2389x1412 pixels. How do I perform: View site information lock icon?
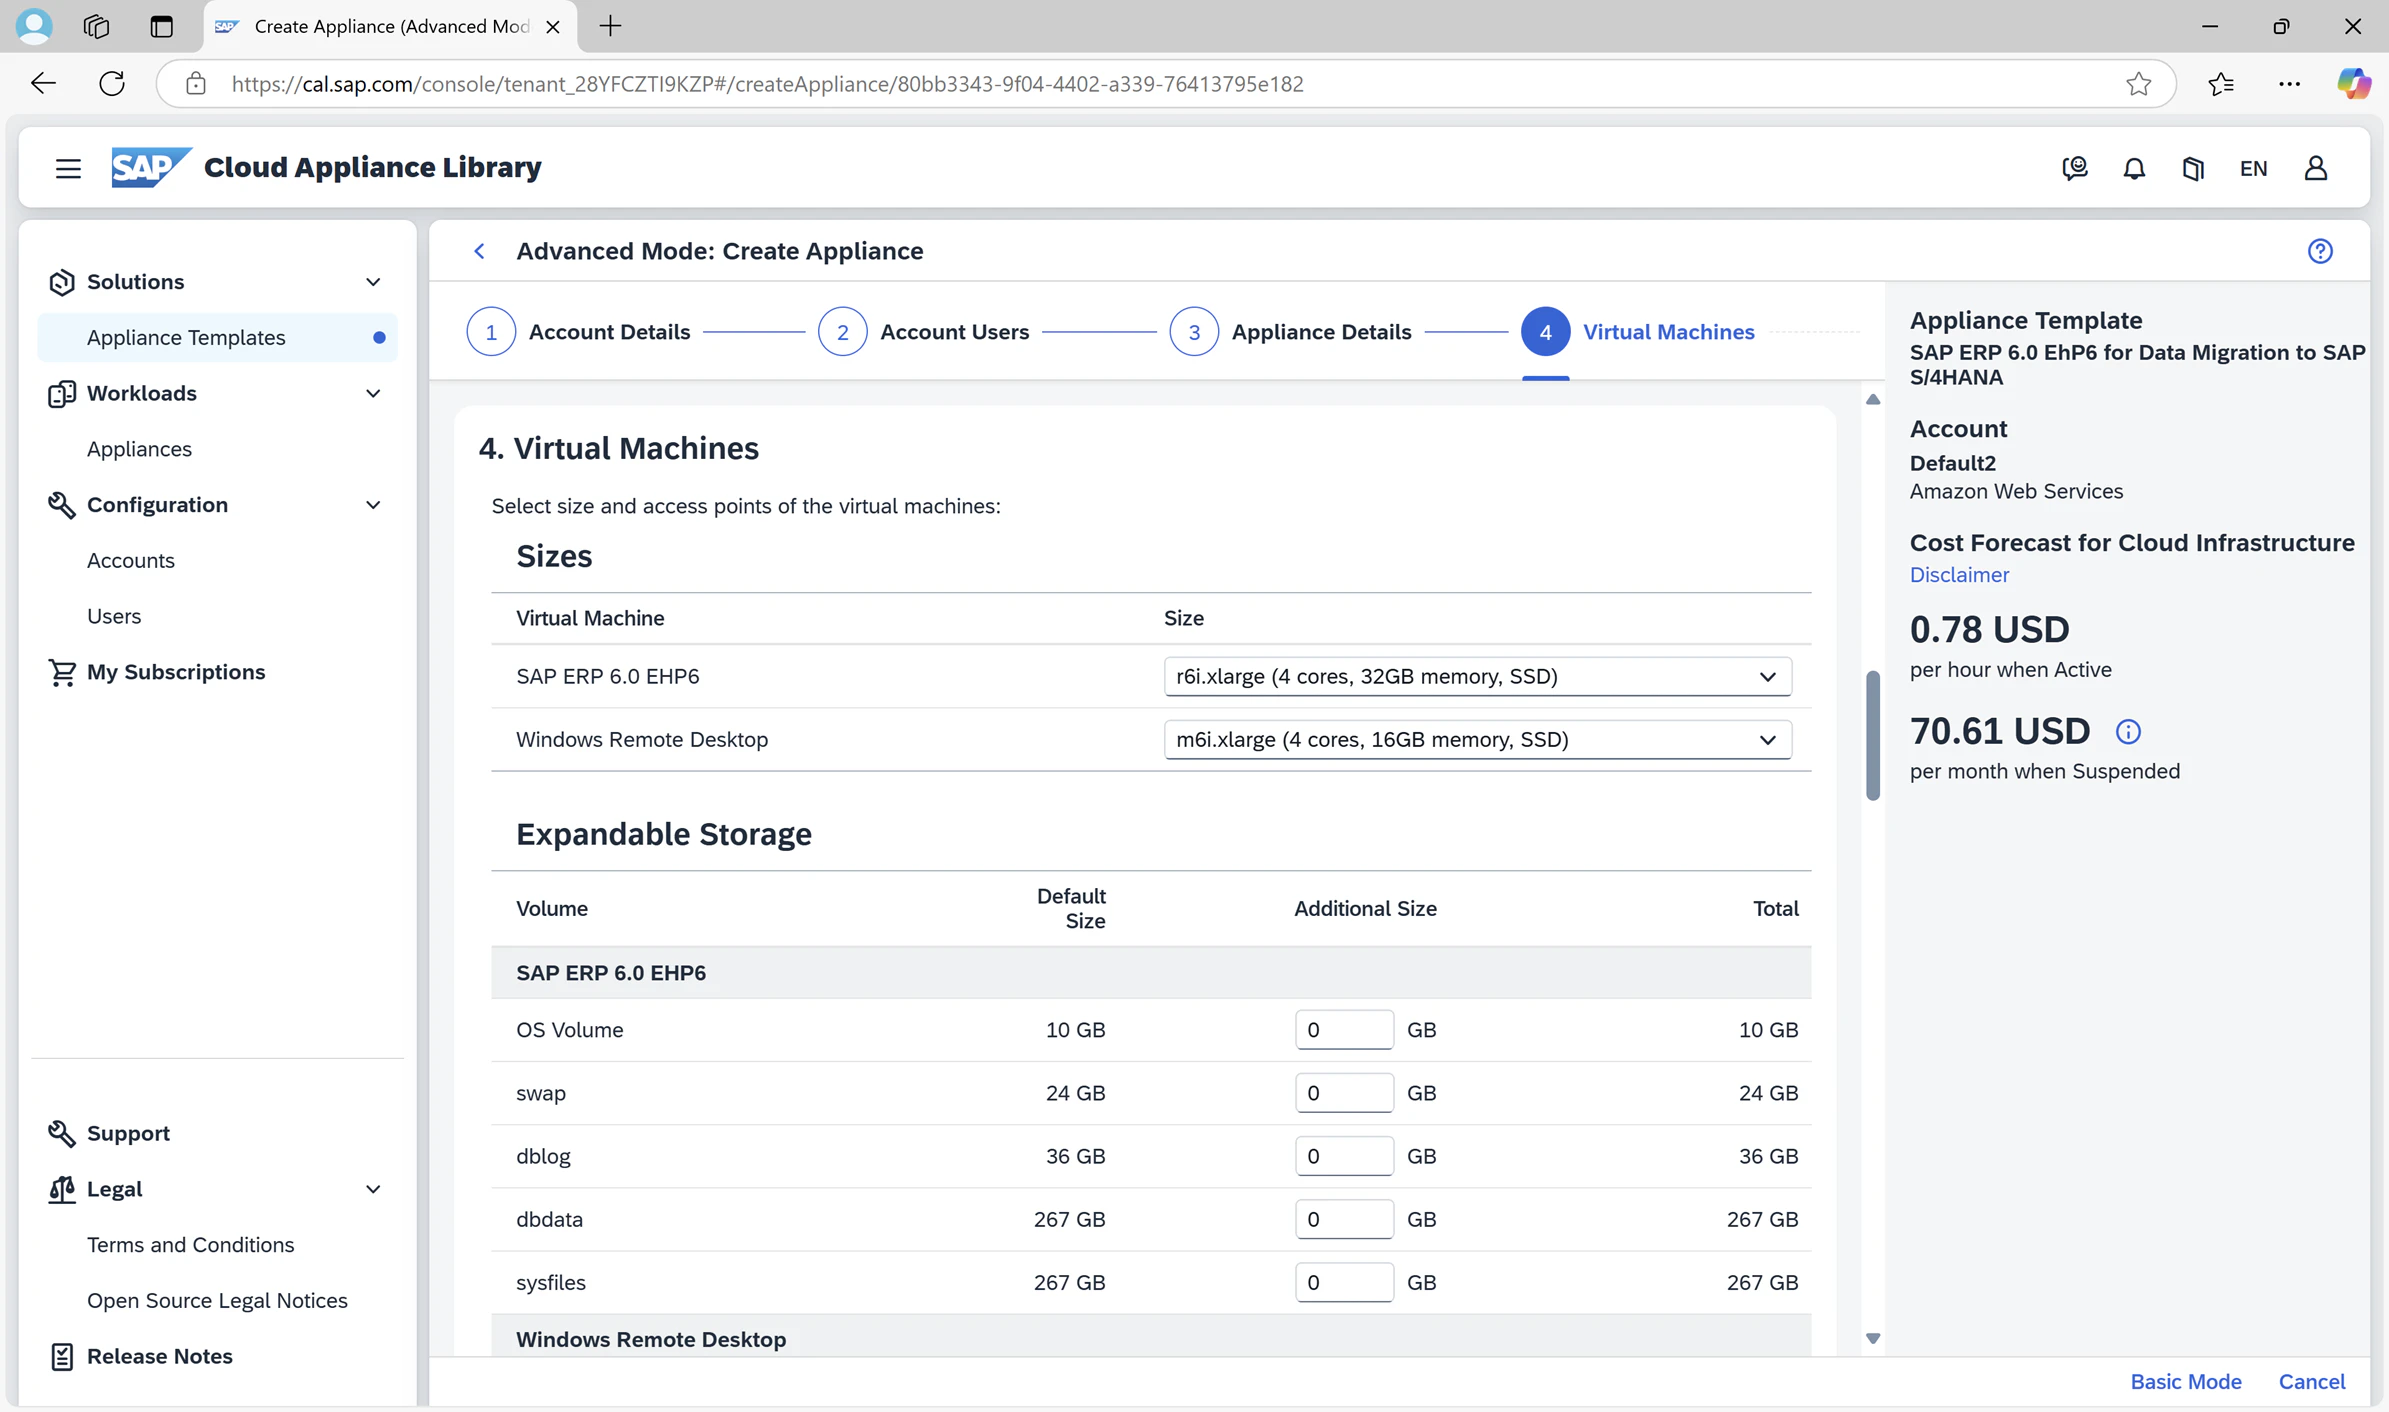(x=196, y=84)
